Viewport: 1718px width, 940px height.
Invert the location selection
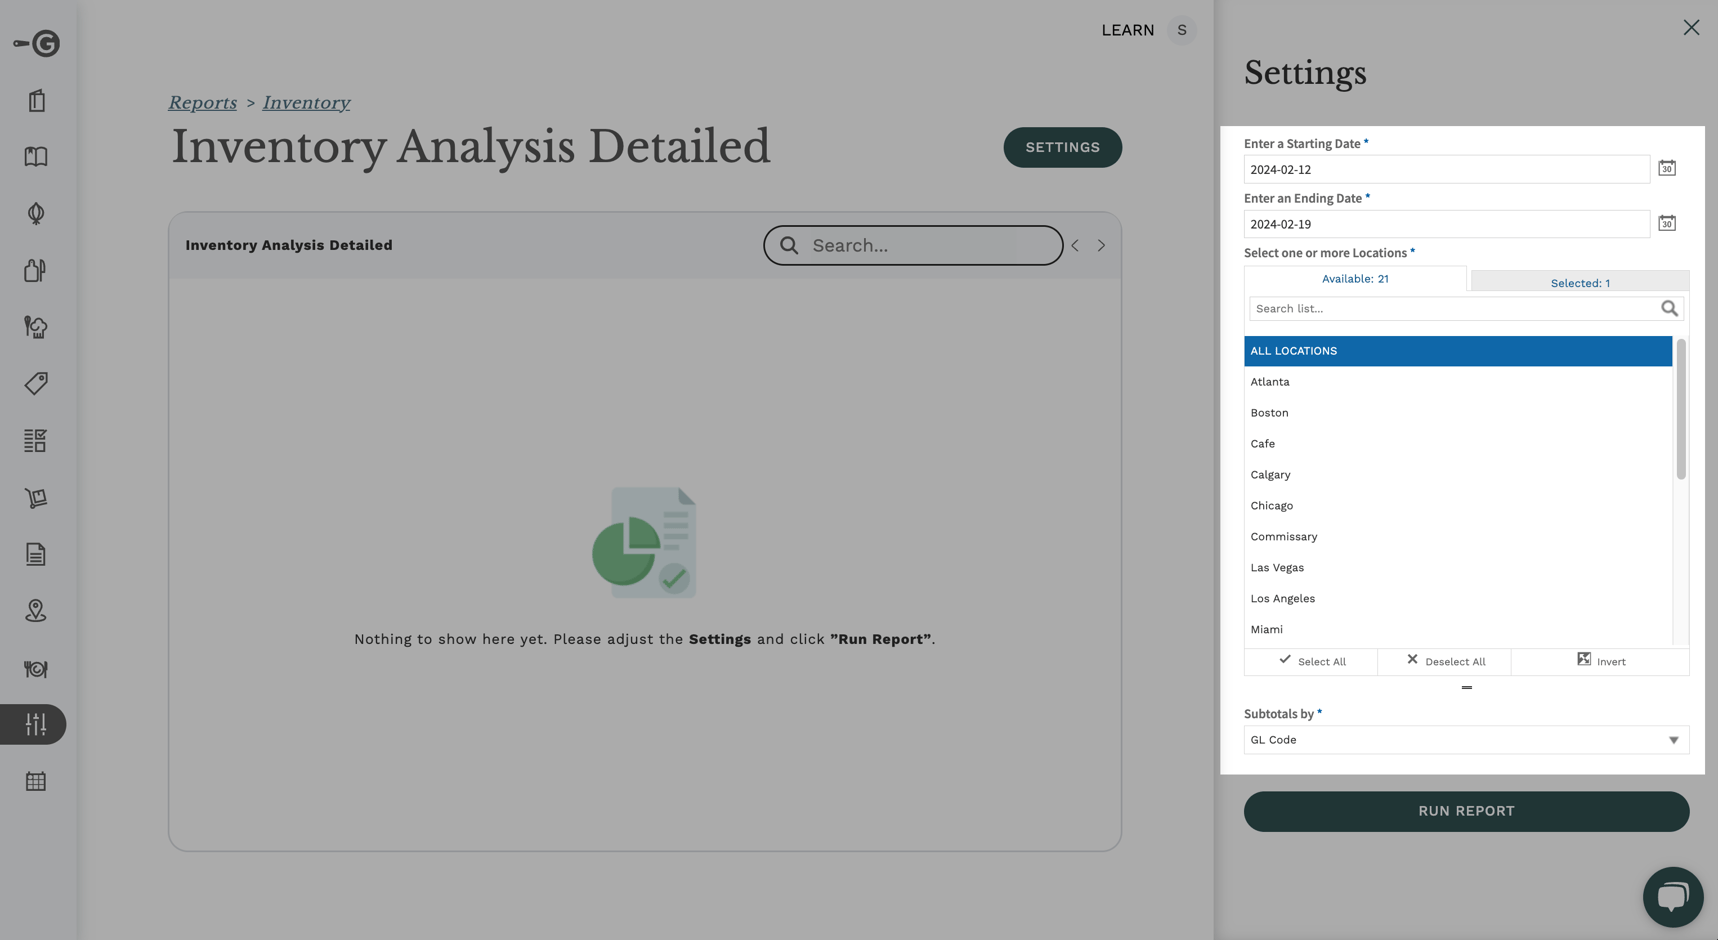[1600, 661]
